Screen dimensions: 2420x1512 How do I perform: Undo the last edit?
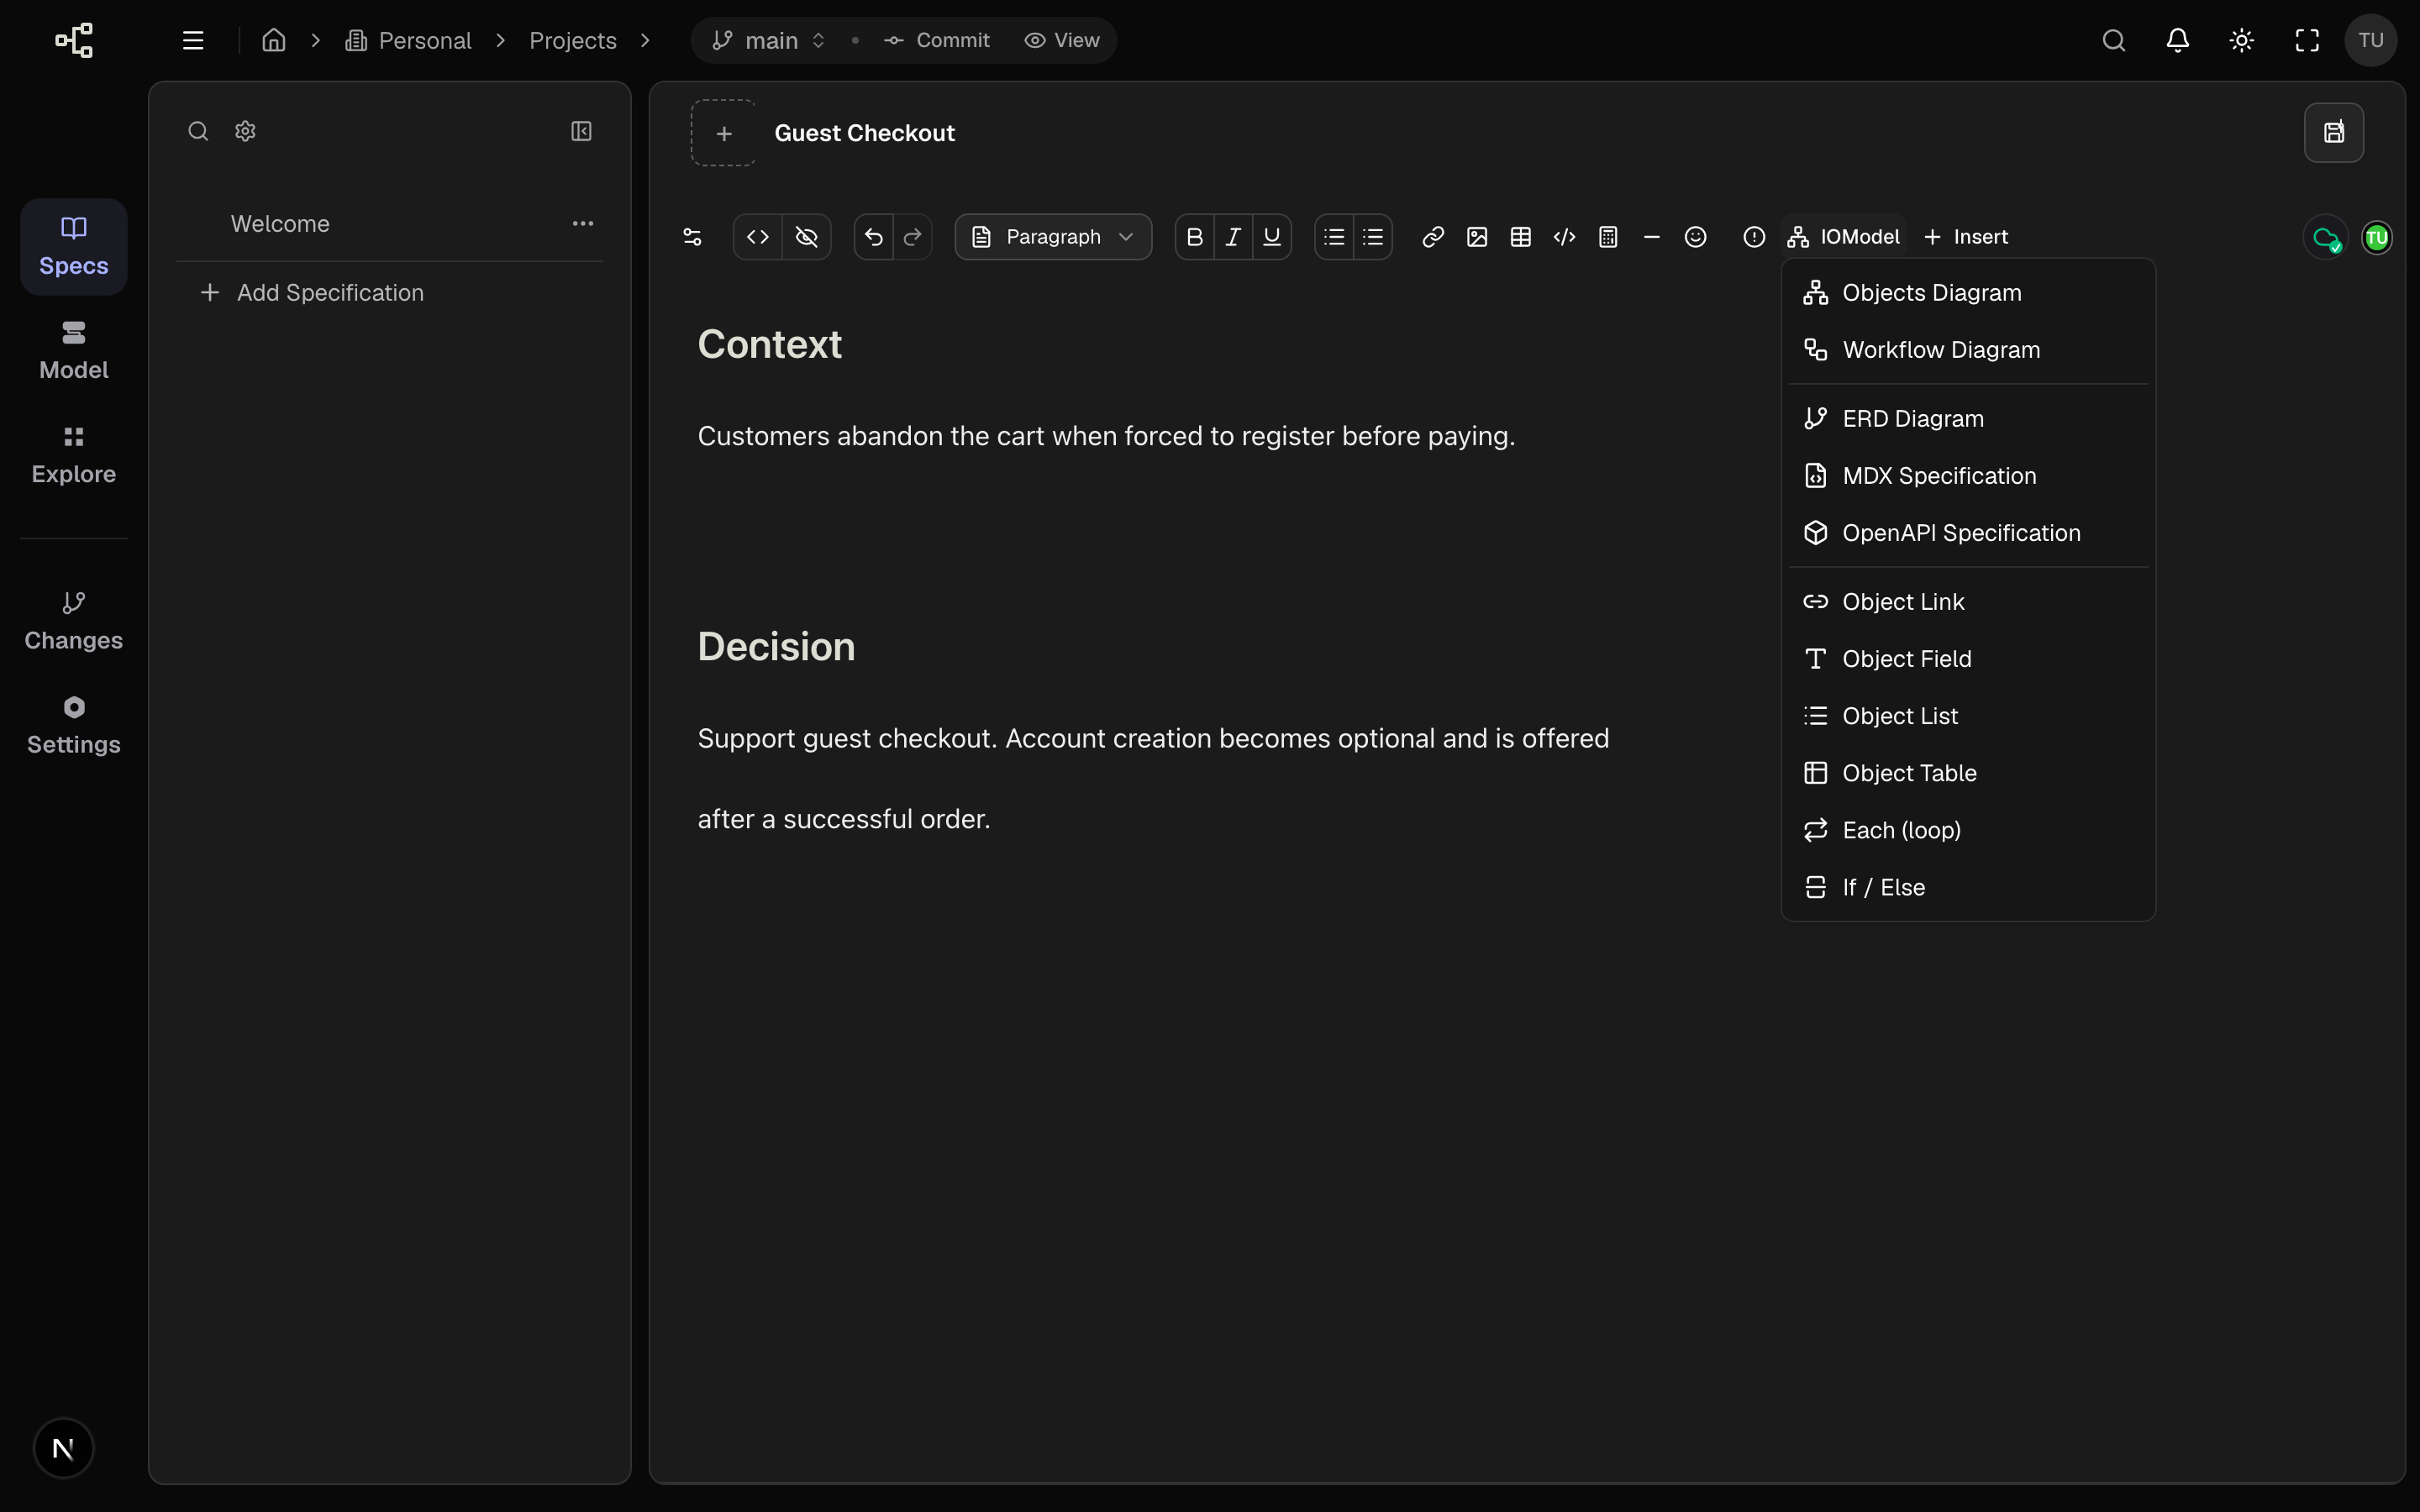pyautogui.click(x=874, y=237)
